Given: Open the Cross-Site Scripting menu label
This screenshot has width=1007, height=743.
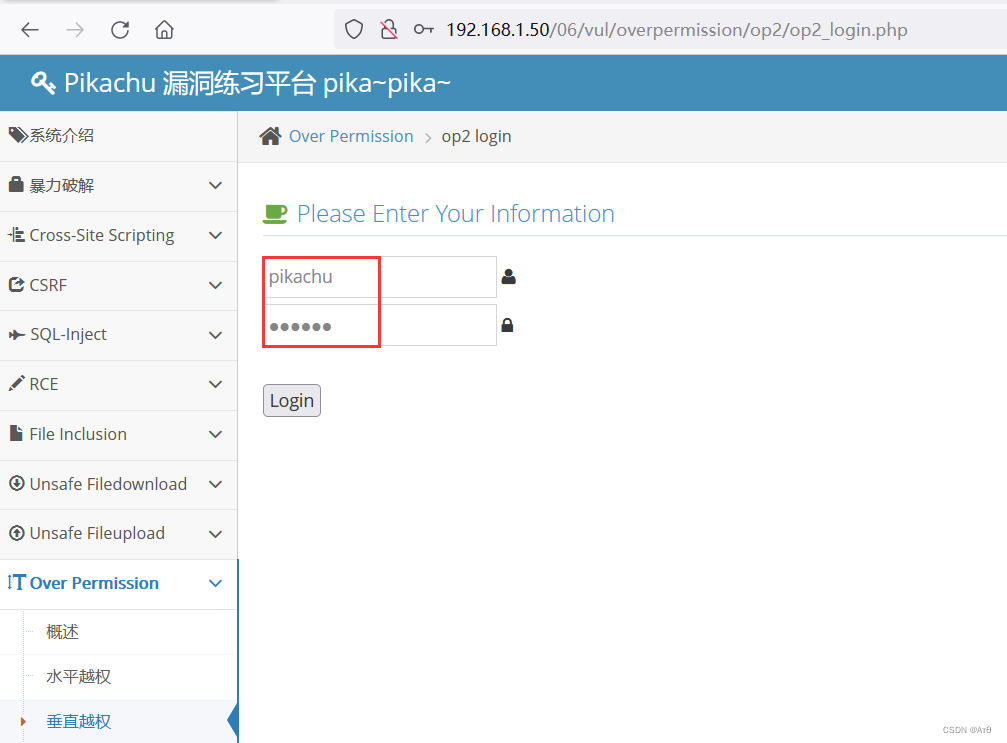Looking at the screenshot, I should click(102, 236).
